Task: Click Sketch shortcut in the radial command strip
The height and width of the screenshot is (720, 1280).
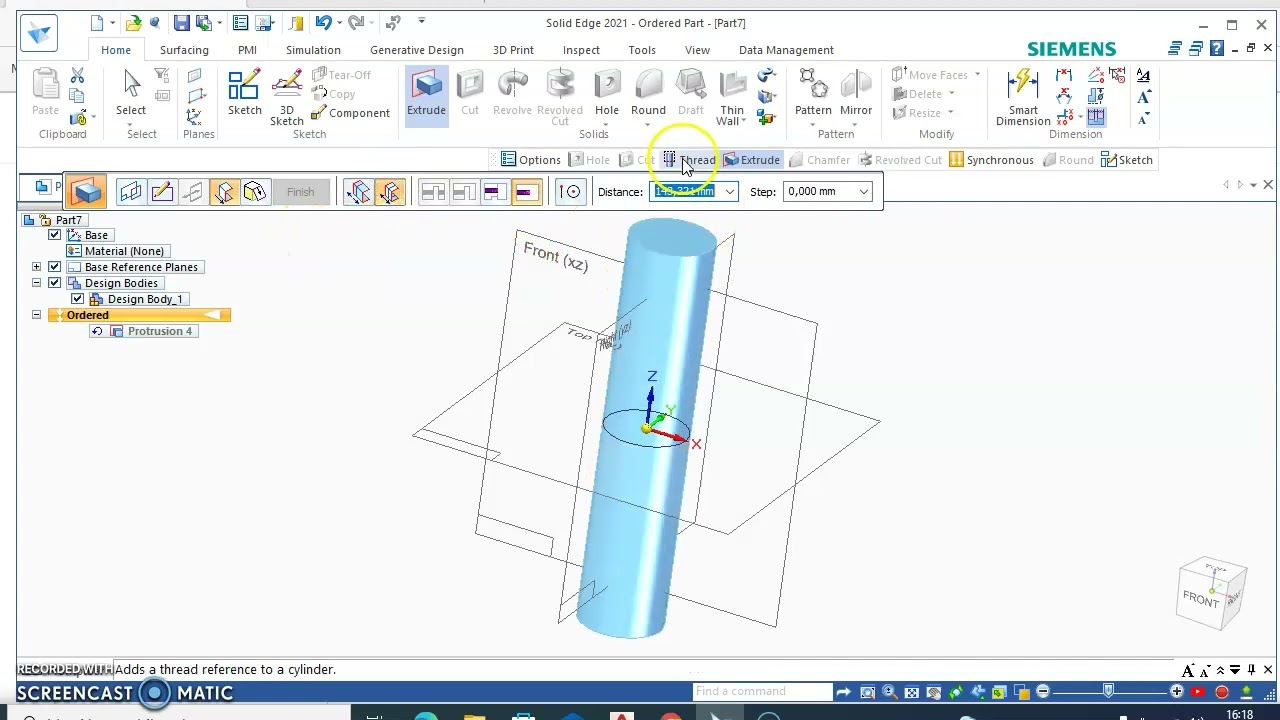Action: point(1127,160)
